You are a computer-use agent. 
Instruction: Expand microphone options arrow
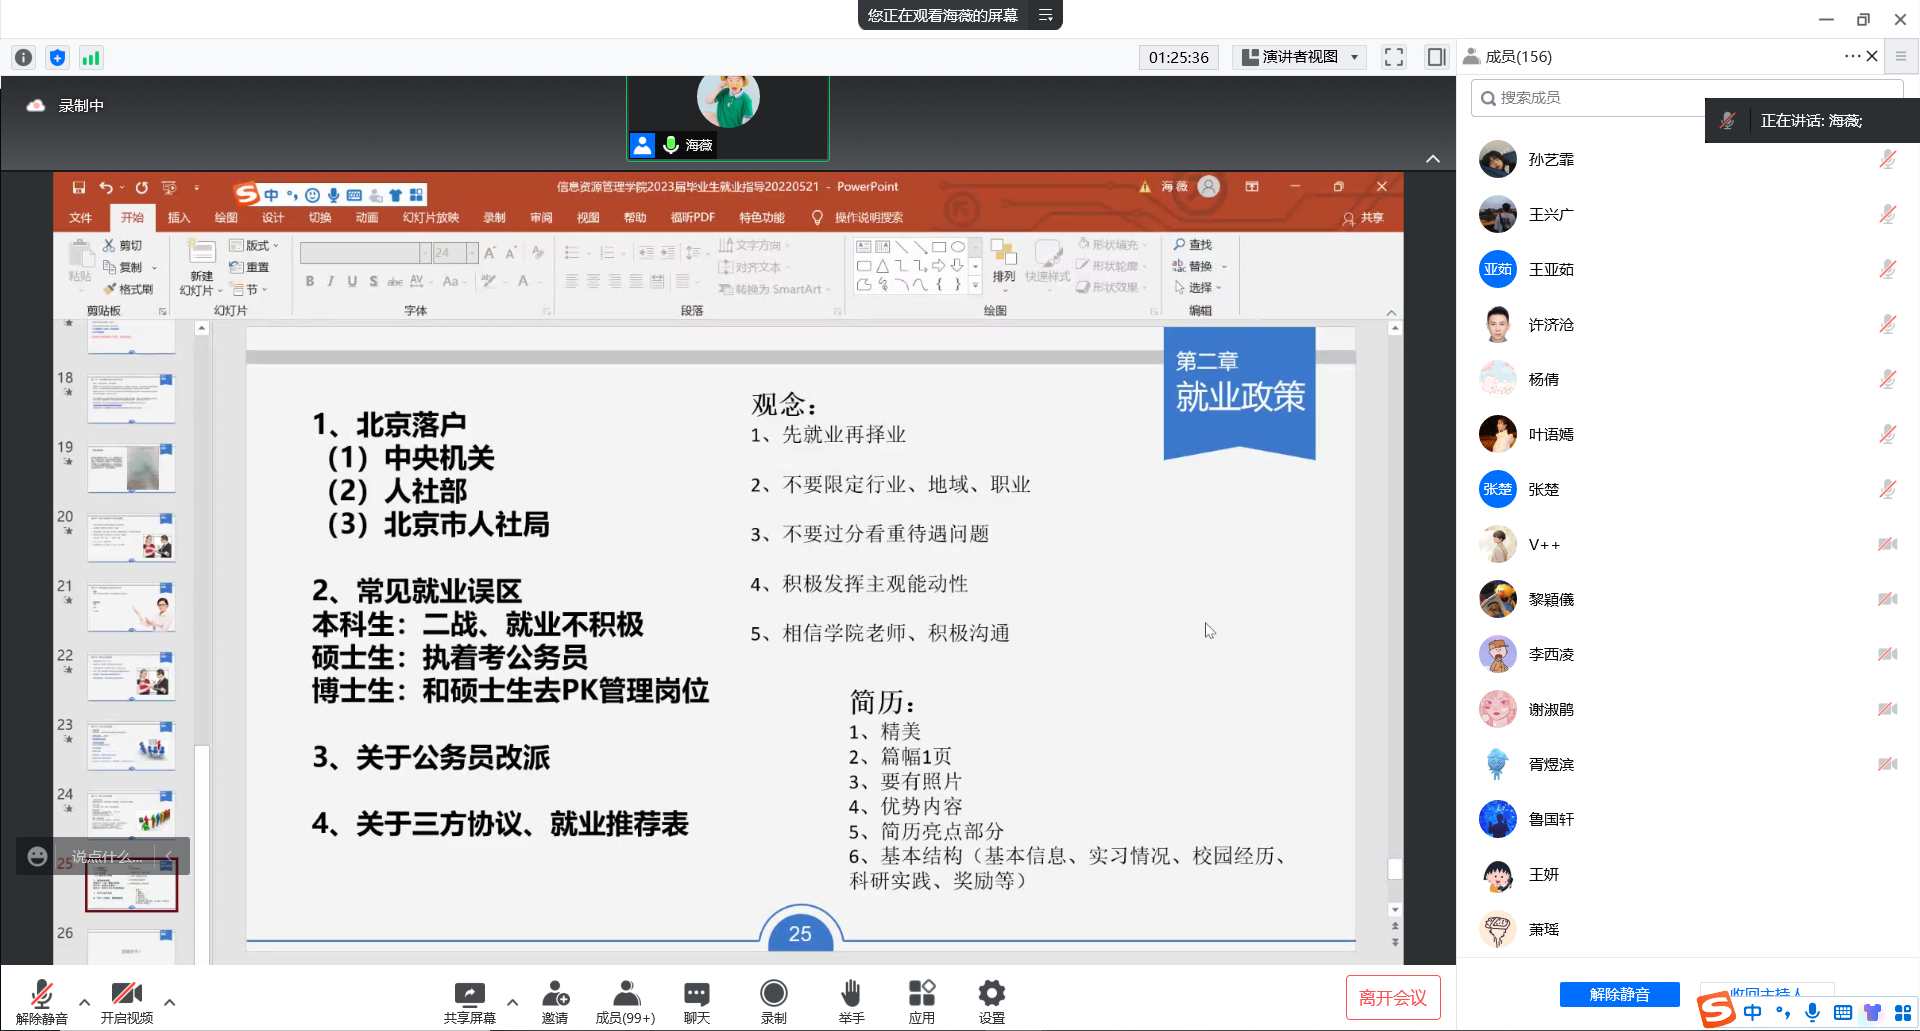84,1001
